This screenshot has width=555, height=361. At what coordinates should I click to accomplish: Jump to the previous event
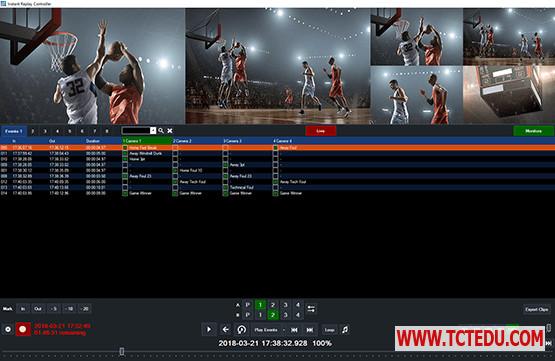(294, 330)
